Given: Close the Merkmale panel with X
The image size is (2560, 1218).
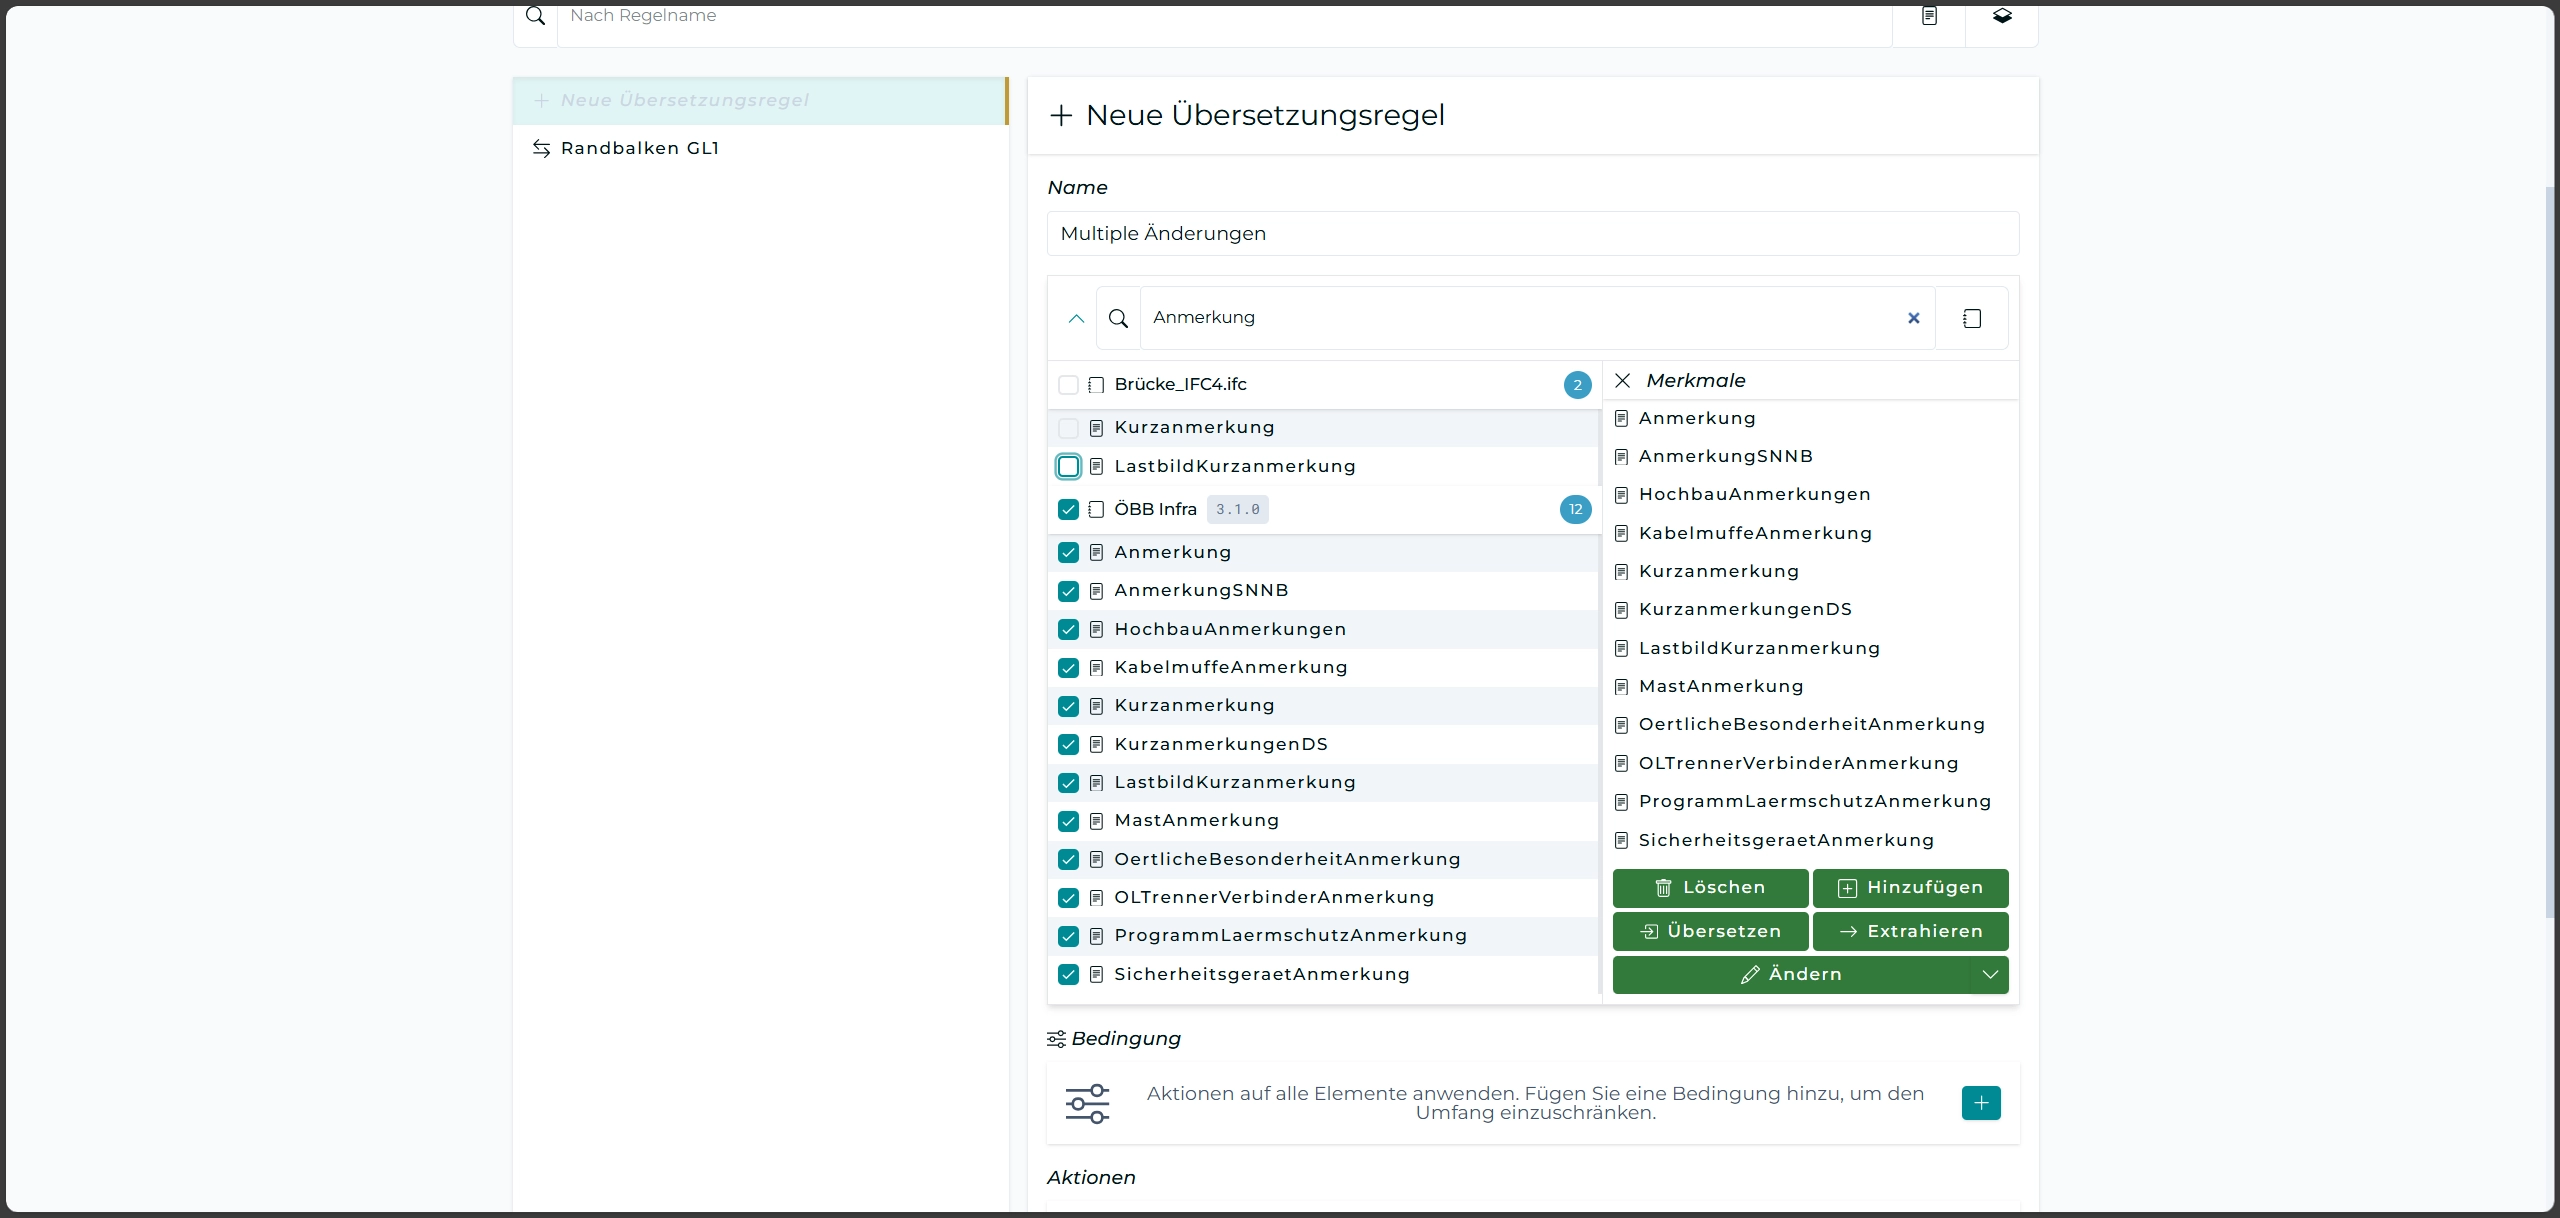Looking at the screenshot, I should [x=1623, y=381].
